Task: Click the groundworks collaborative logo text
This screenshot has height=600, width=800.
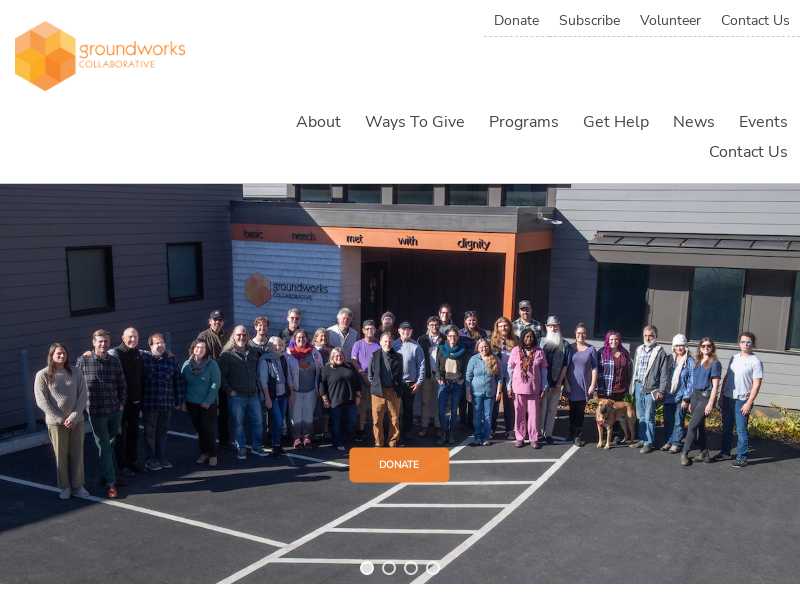Action: click(132, 54)
